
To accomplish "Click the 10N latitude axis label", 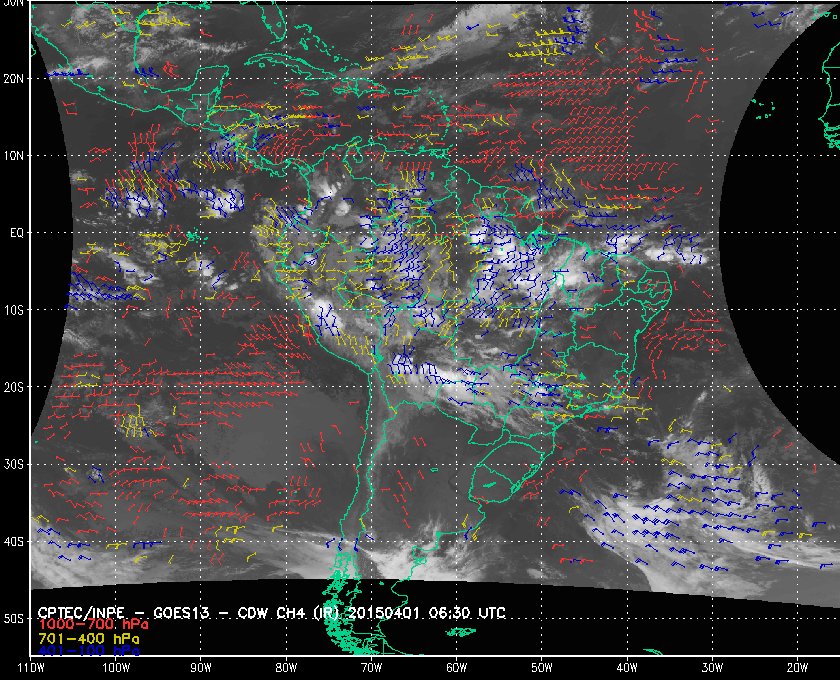I will (x=13, y=156).
